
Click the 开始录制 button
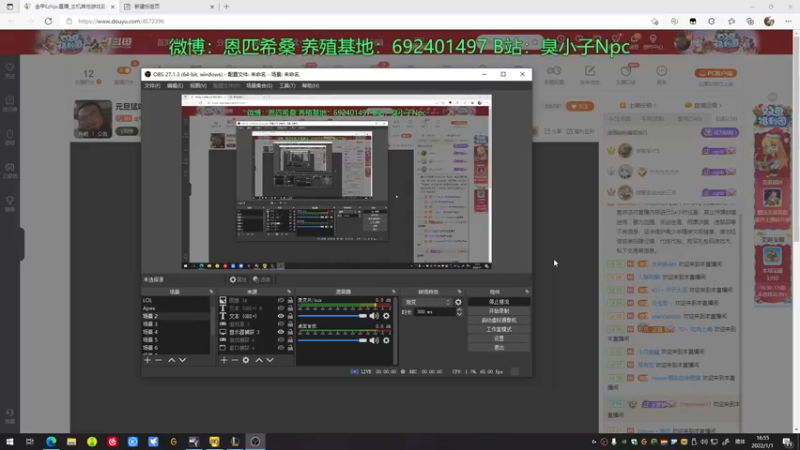point(499,311)
